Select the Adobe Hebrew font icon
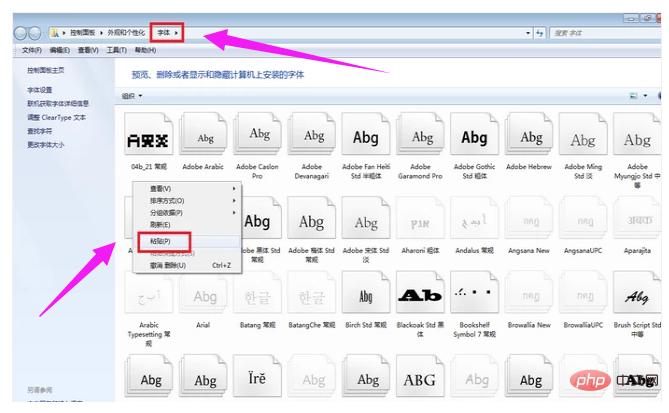 (529, 135)
